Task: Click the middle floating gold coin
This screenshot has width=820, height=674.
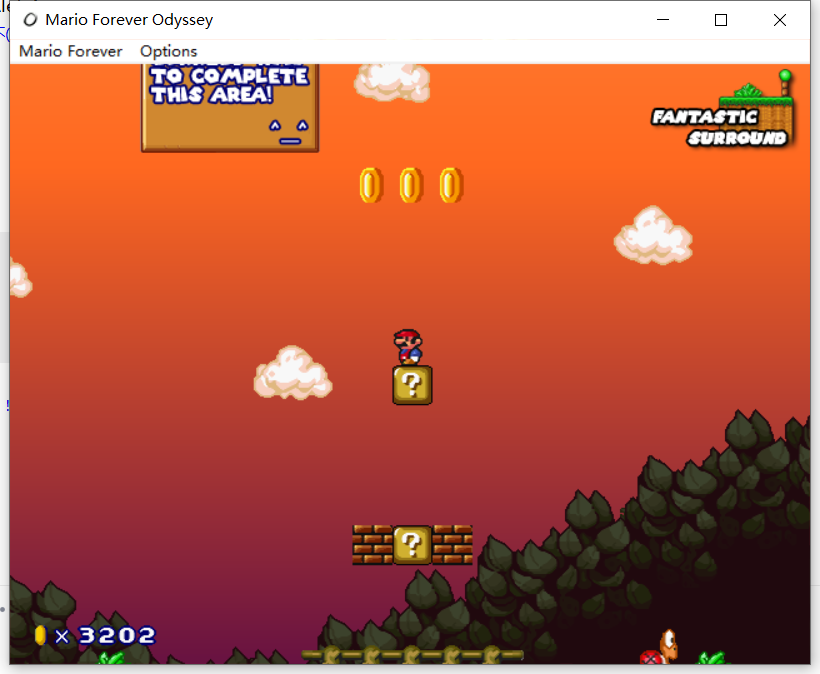Action: 411,185
